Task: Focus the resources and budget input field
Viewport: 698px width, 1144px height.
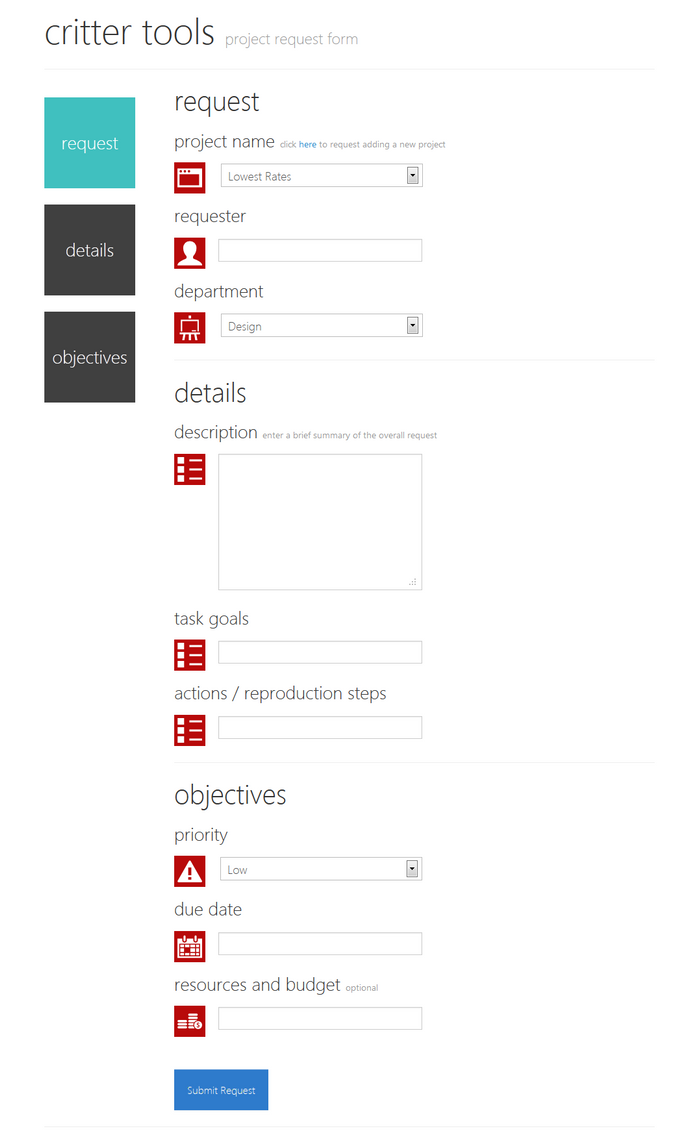Action: [x=320, y=1019]
